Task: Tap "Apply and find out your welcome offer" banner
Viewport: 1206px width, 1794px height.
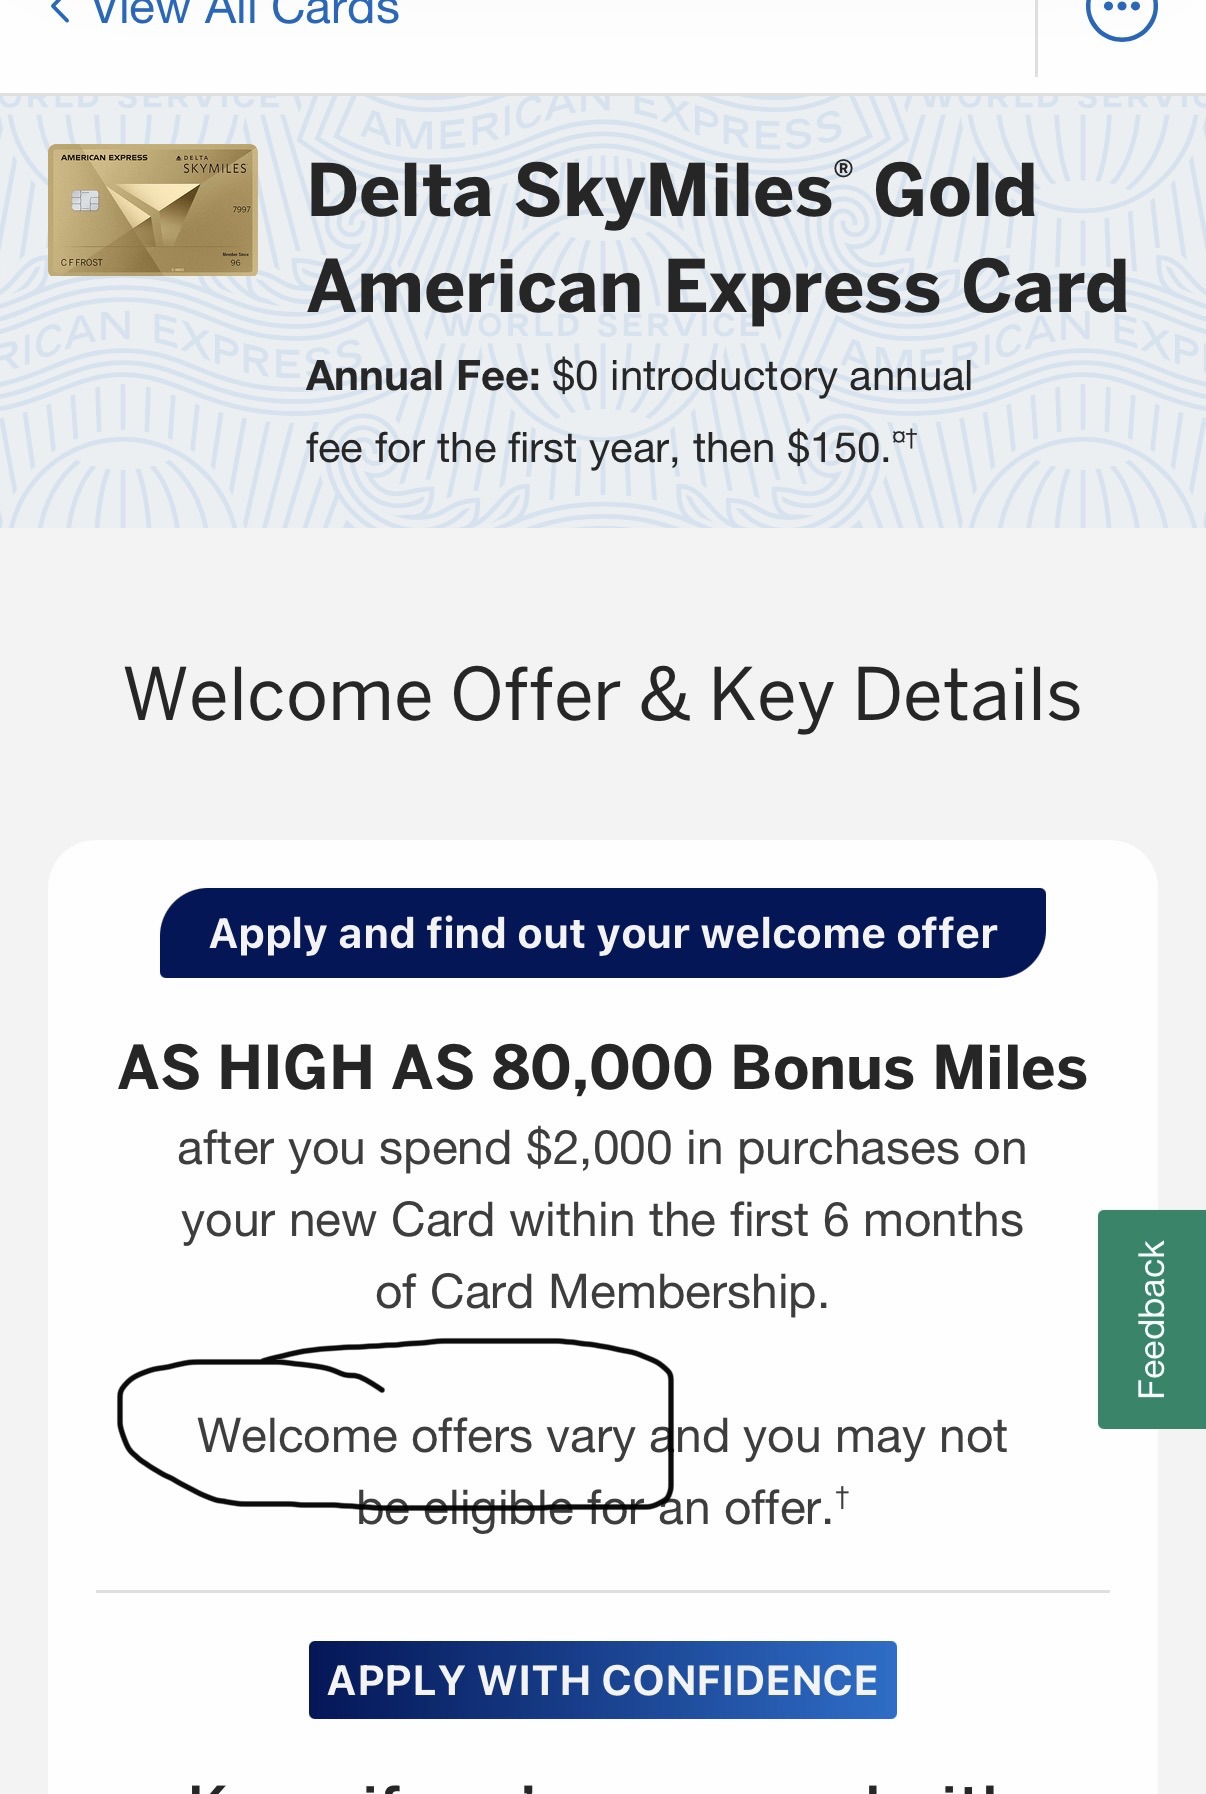Action: pos(603,933)
